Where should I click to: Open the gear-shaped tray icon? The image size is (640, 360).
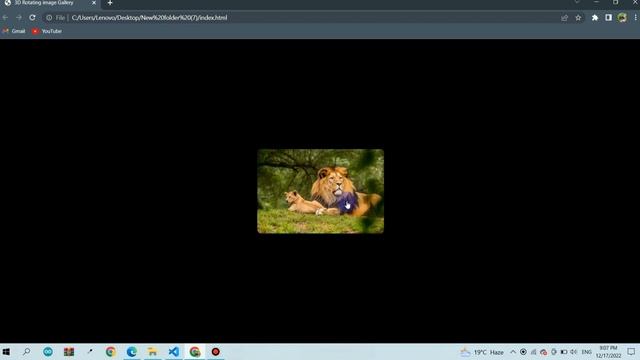[554, 352]
